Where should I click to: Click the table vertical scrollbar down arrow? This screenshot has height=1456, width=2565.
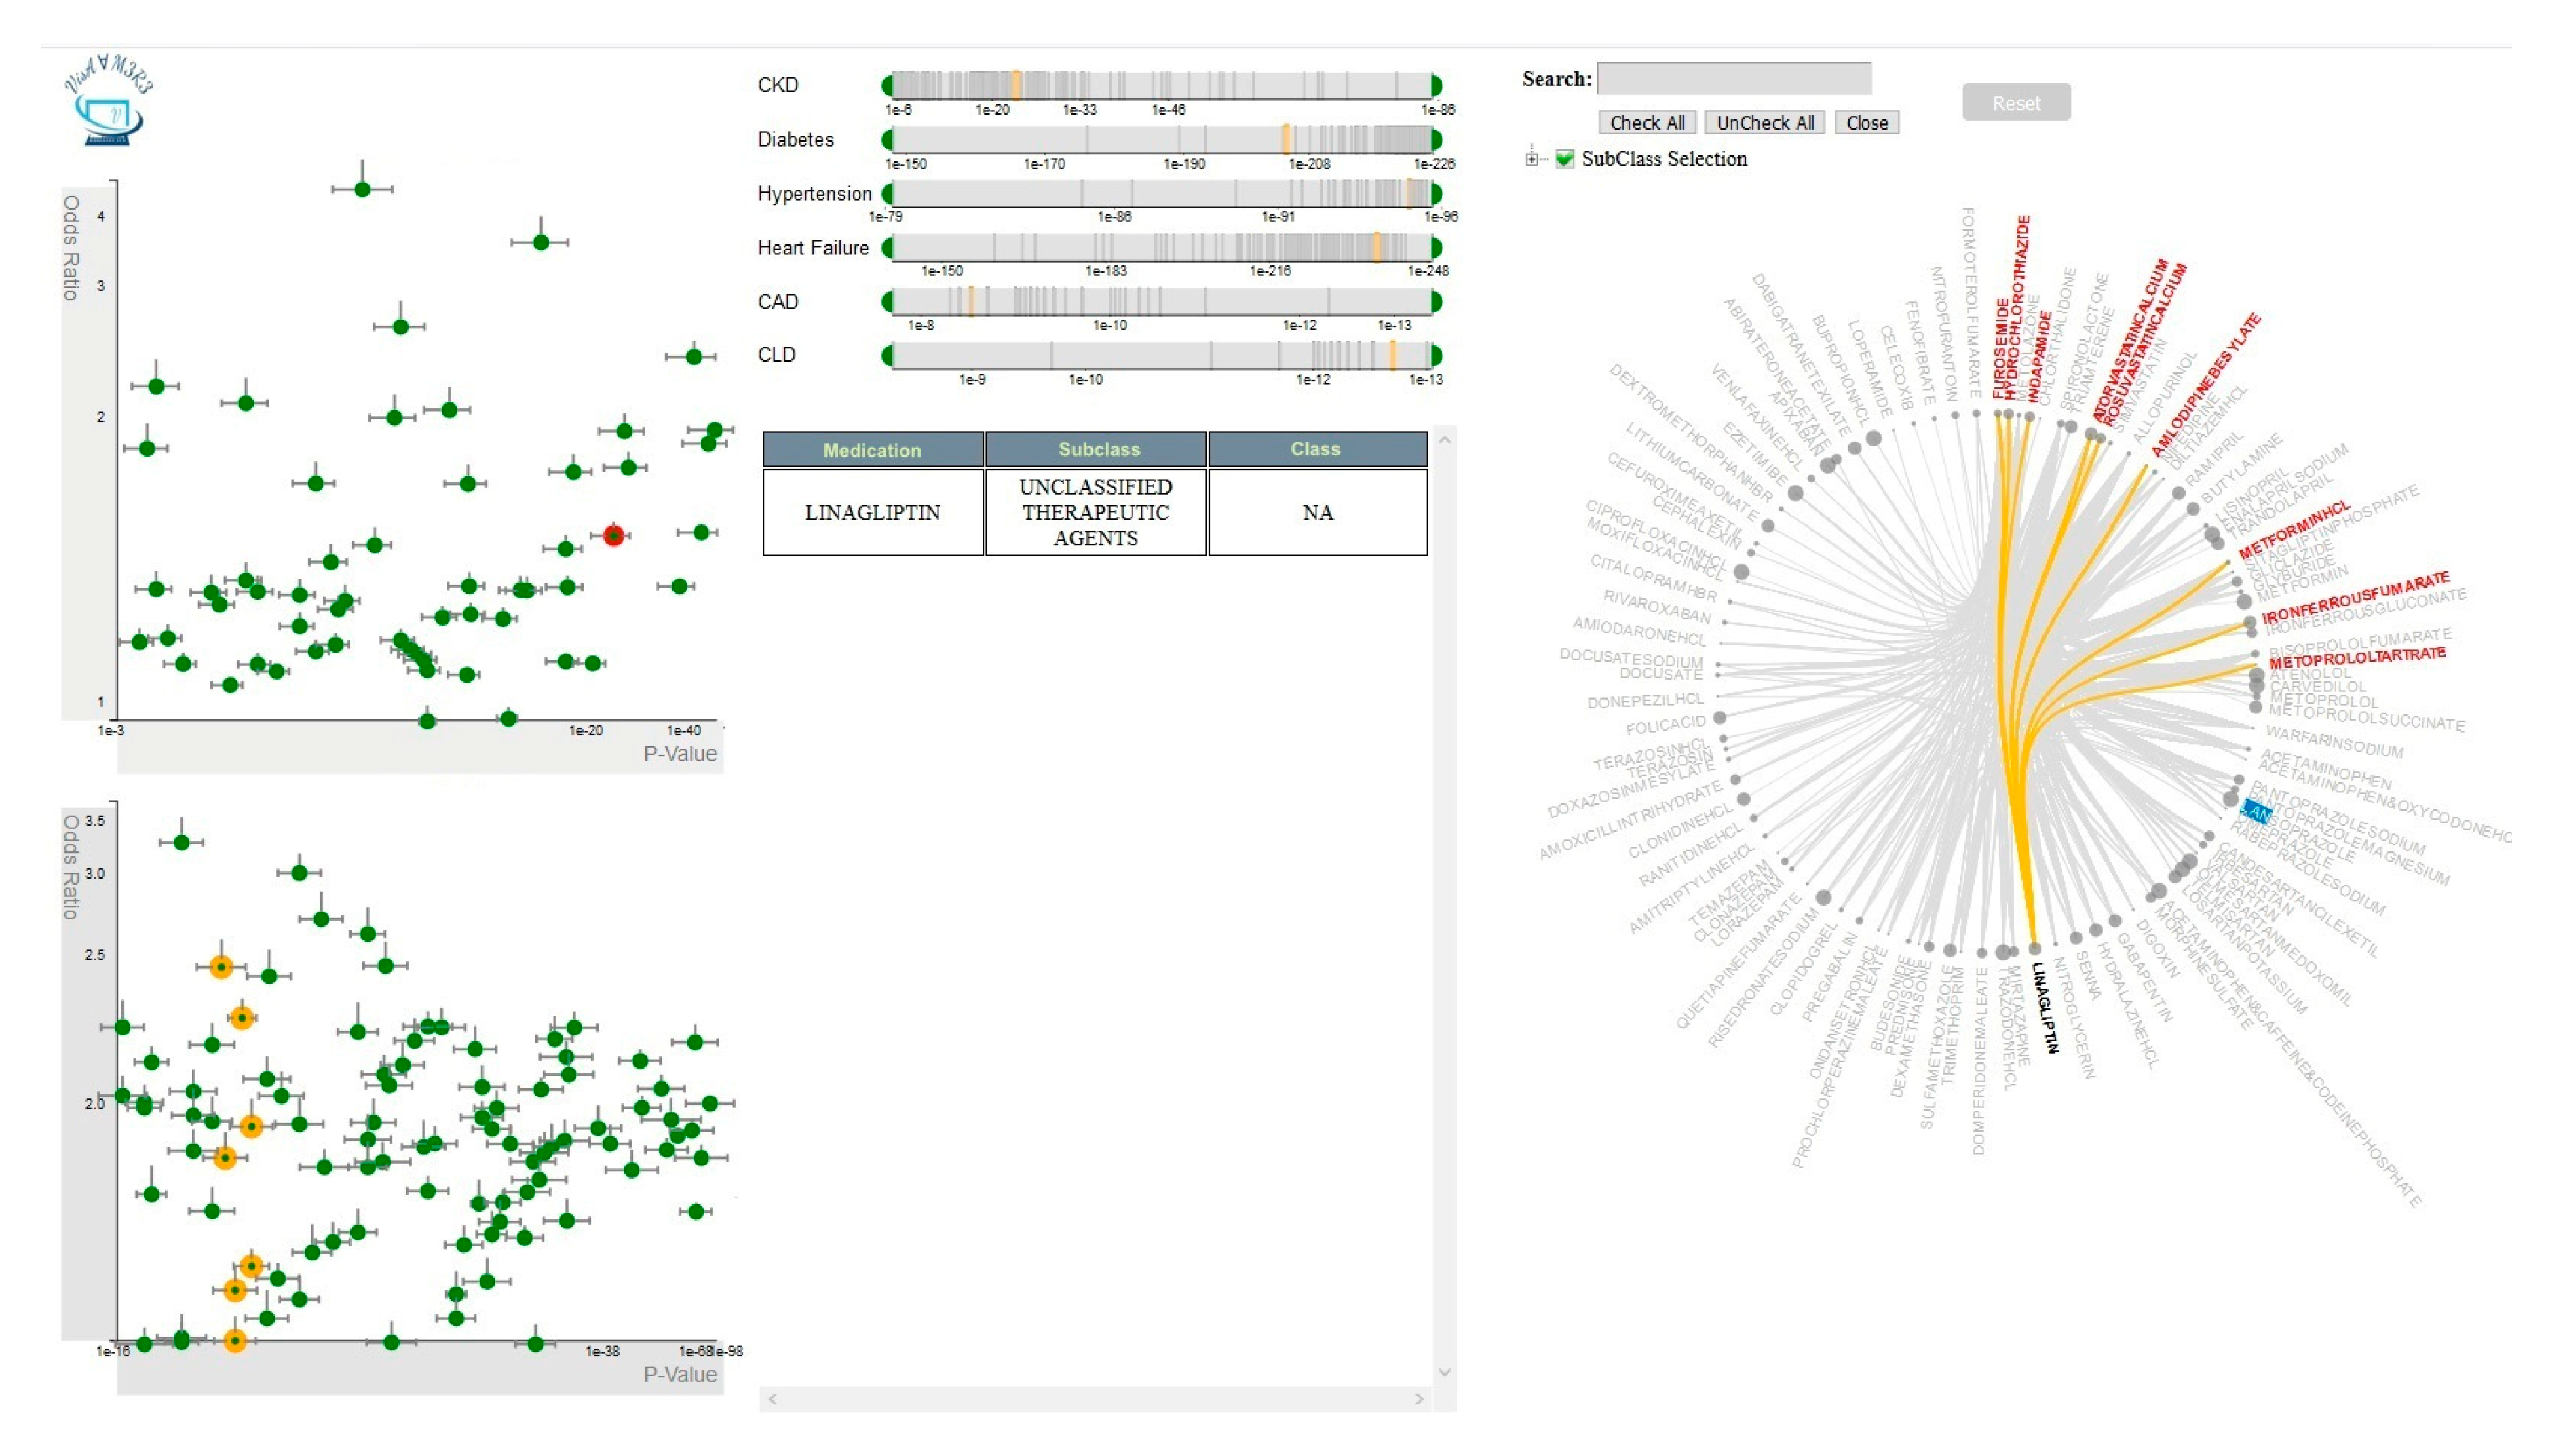point(1444,1372)
